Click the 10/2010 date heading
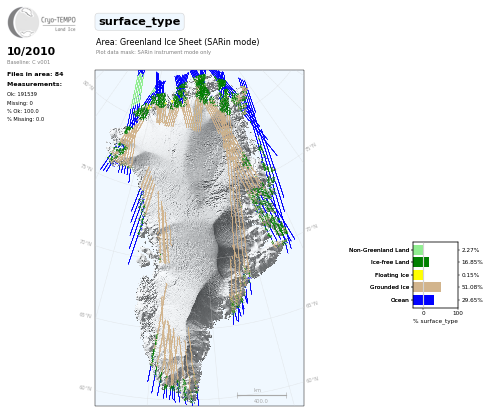 click(x=31, y=51)
